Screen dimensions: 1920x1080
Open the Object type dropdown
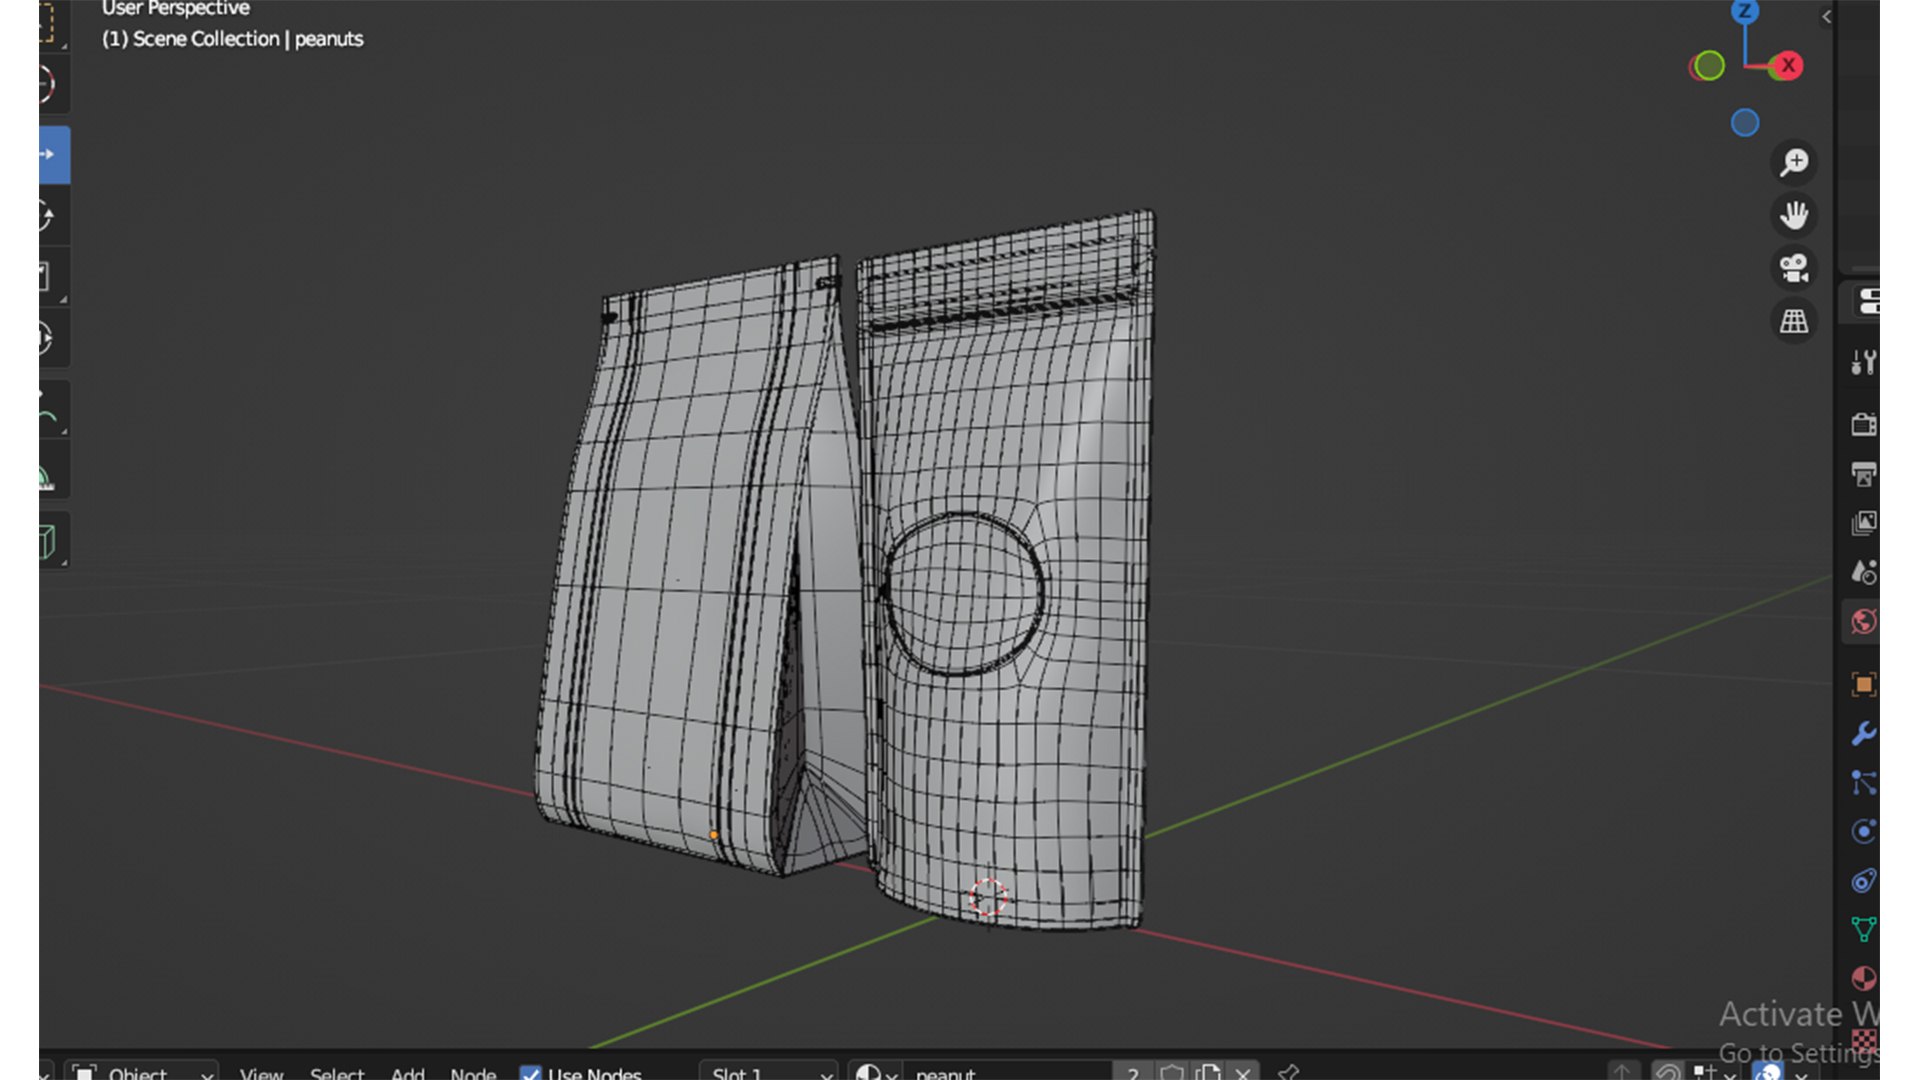click(142, 1072)
